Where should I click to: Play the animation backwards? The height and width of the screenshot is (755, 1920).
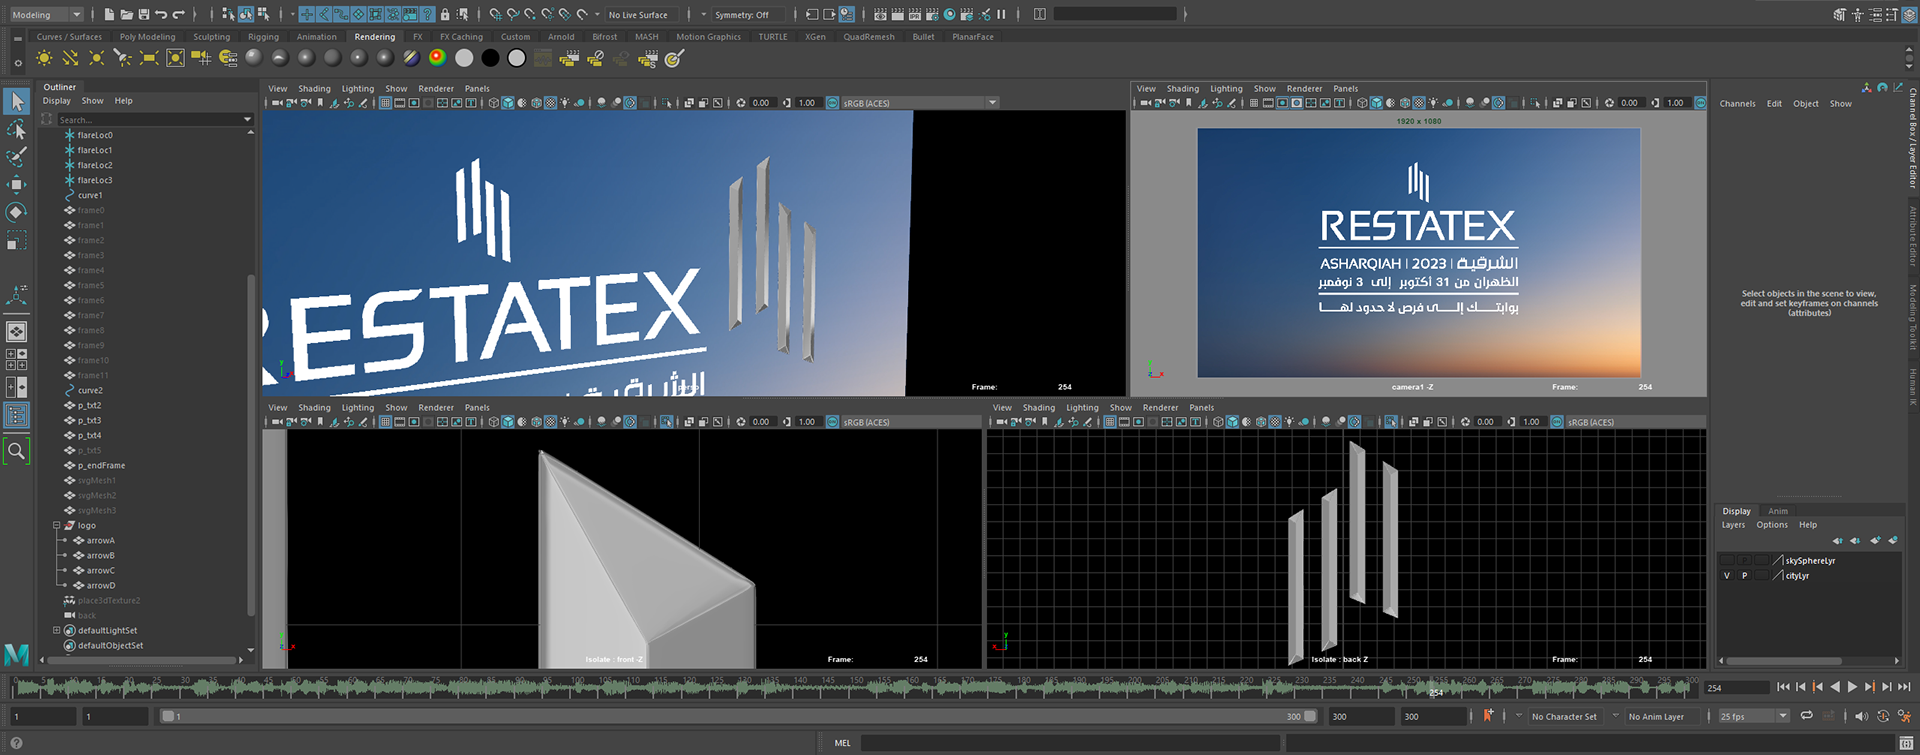coord(1835,687)
